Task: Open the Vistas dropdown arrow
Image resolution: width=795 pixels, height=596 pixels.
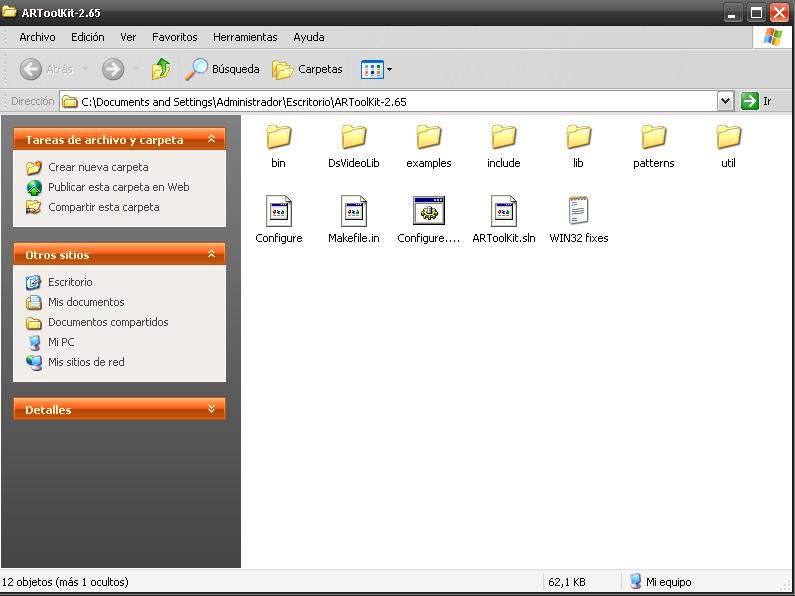Action: 389,69
